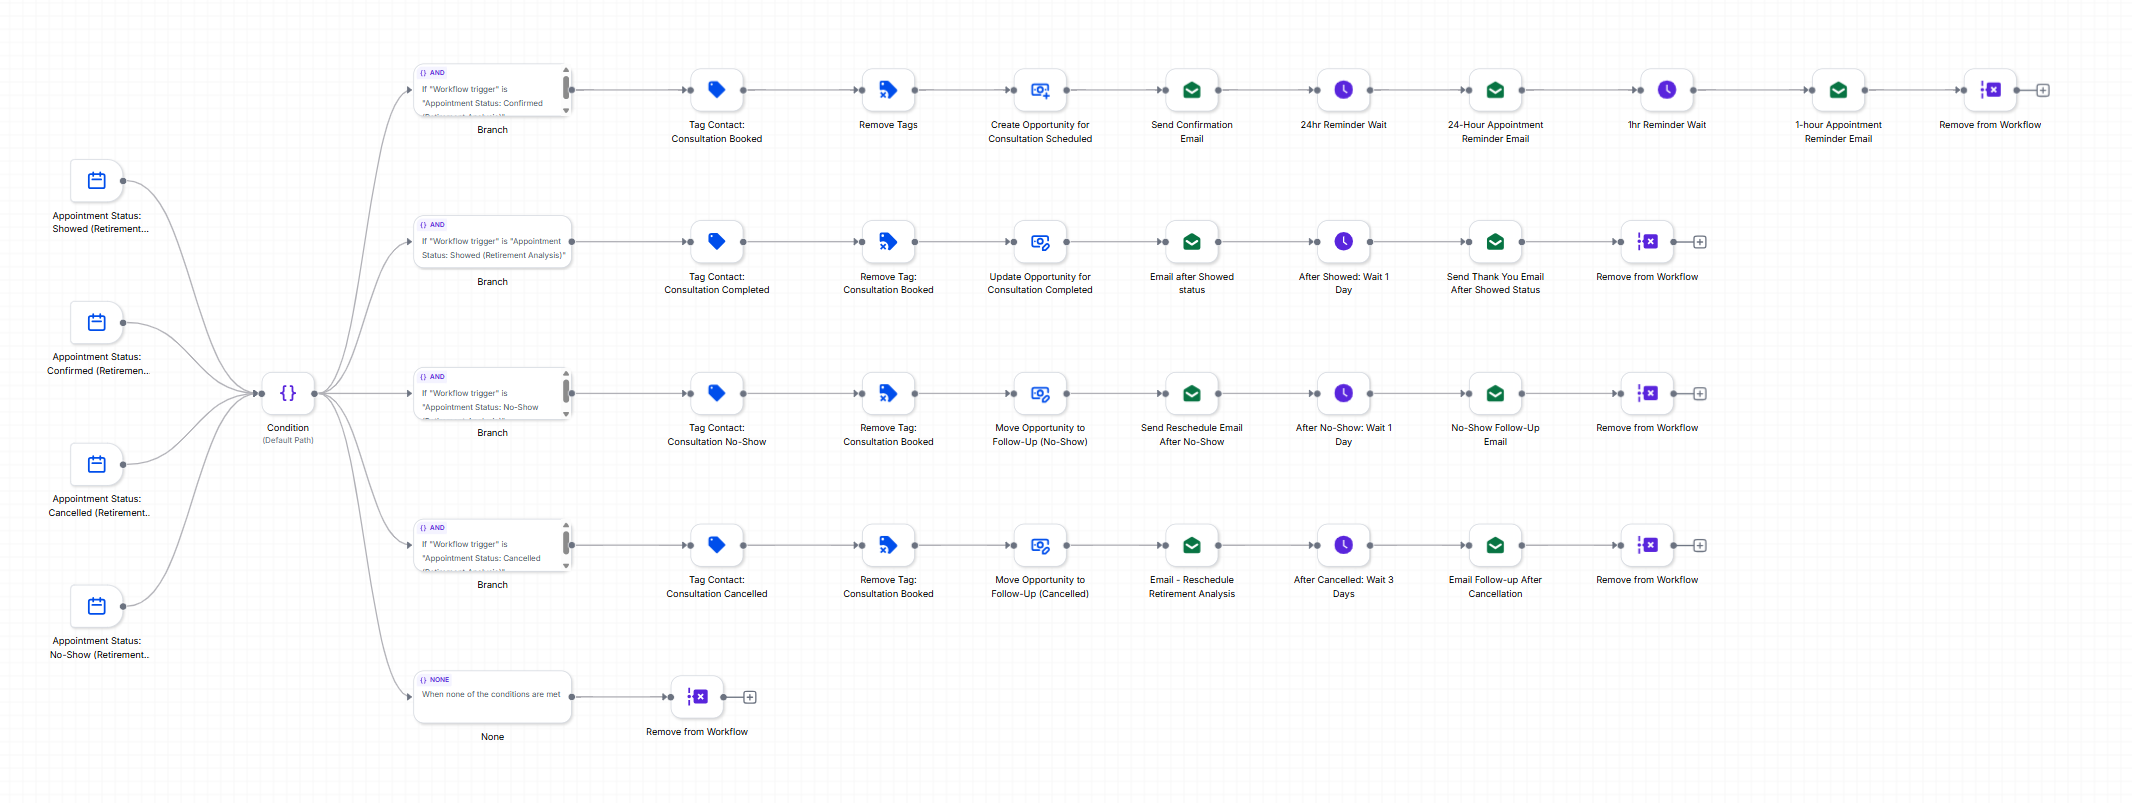Open Send Reschedule Email After No-Show action
Viewport: 2132px width, 803px height.
[1192, 393]
